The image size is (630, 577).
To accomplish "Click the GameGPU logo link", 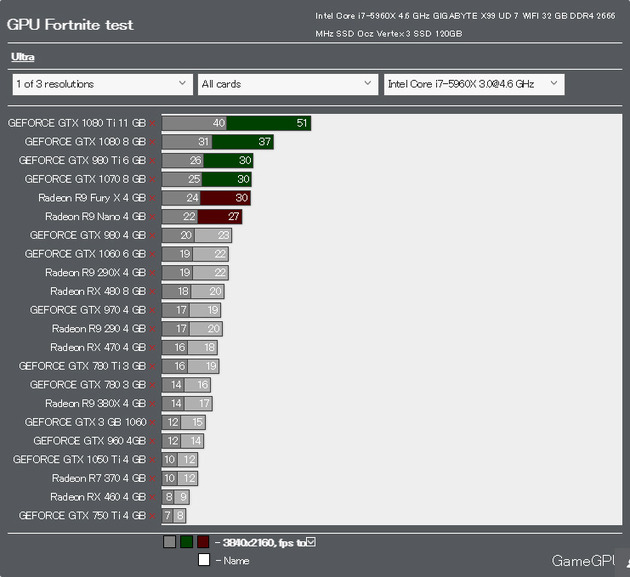I will coord(588,561).
